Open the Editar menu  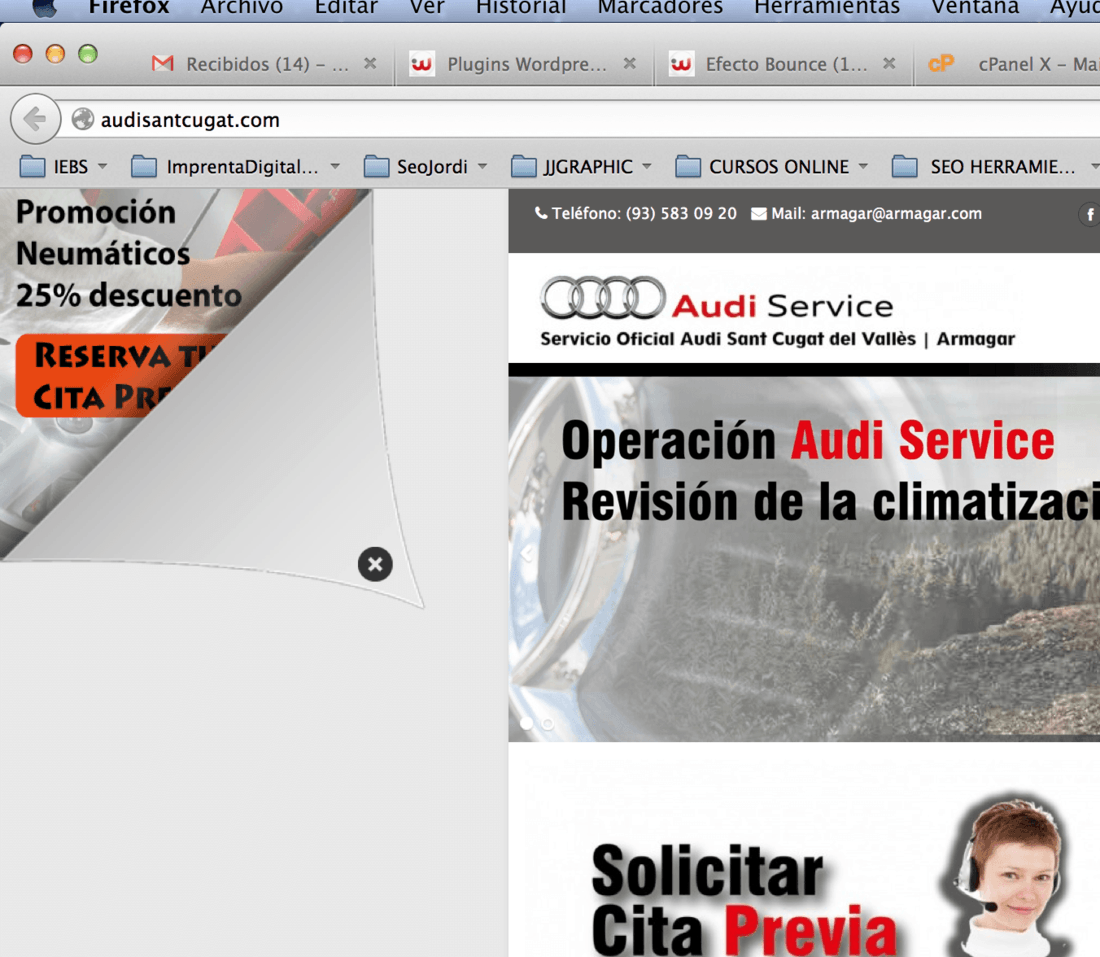[x=347, y=8]
